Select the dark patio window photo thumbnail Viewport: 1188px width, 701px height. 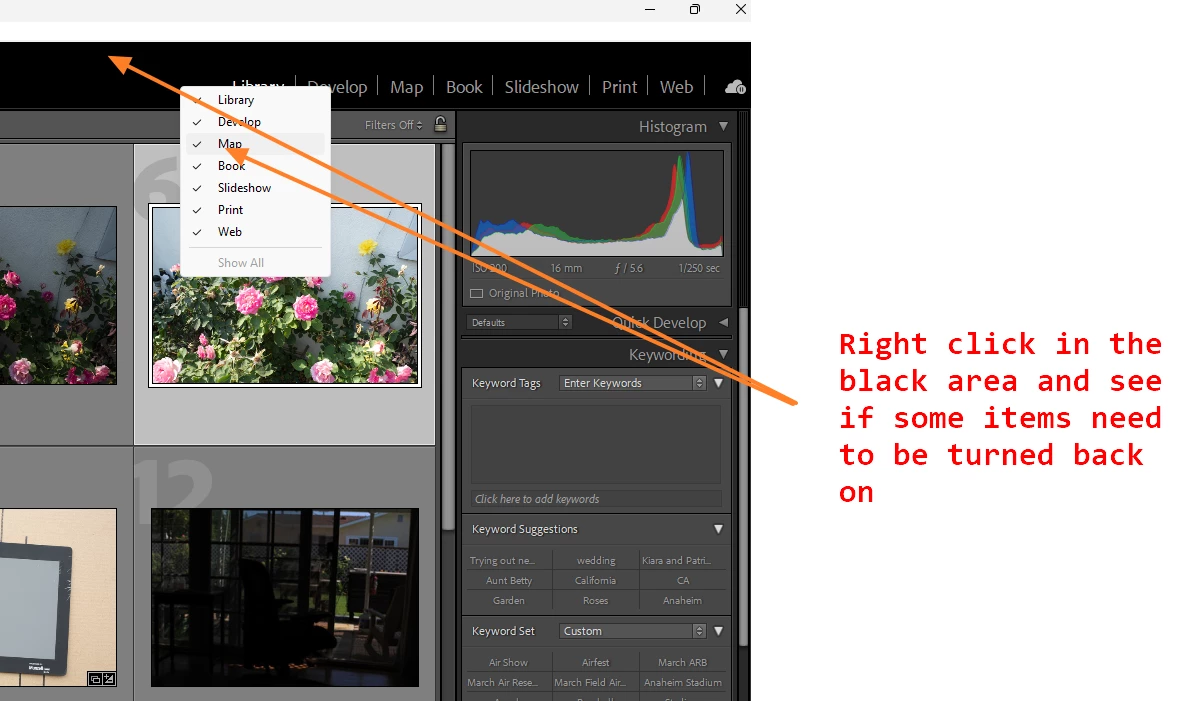(x=285, y=598)
